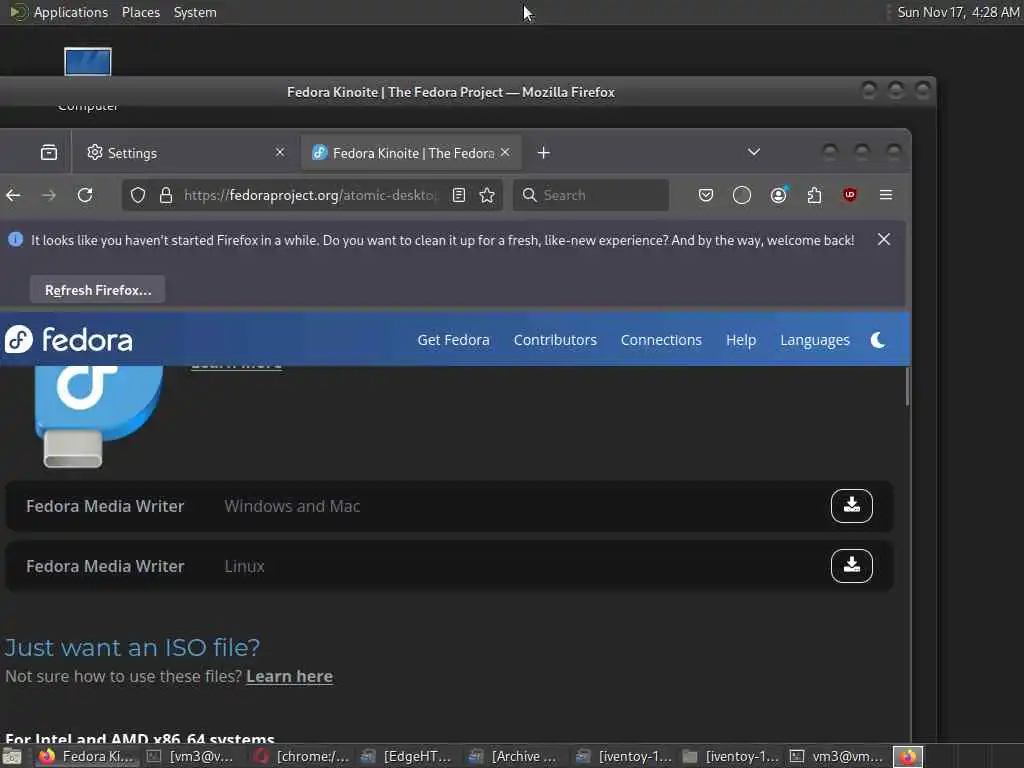This screenshot has height=768, width=1024.
Task: Click the clock showing Sun Nov 17
Action: [958, 12]
